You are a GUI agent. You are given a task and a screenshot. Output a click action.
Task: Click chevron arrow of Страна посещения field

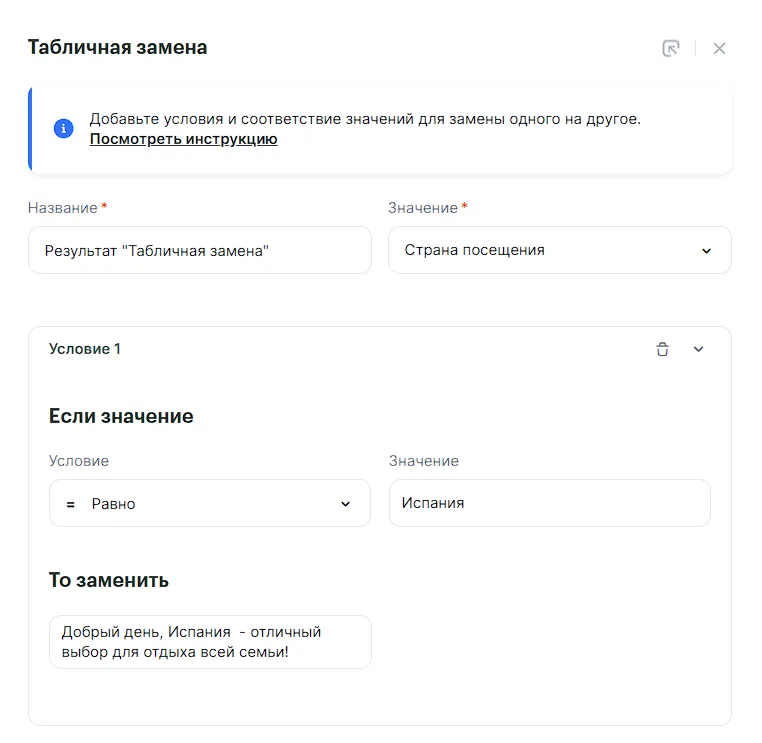coord(706,251)
